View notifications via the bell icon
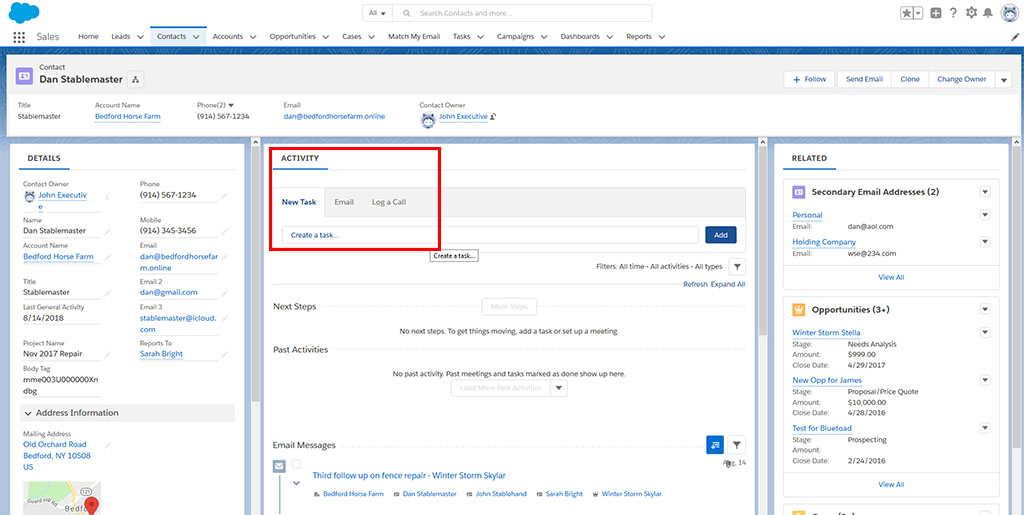Screen dimensions: 1024x515 click(x=988, y=13)
